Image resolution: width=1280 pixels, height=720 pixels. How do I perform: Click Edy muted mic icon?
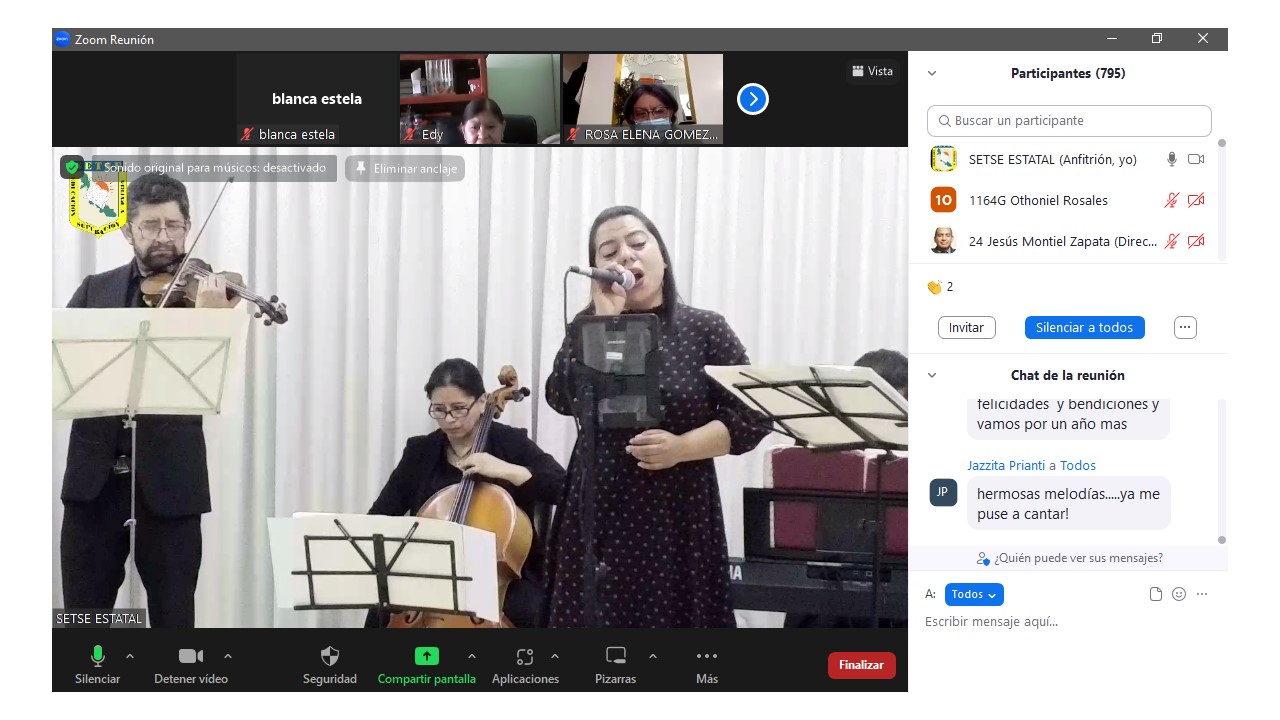410,134
